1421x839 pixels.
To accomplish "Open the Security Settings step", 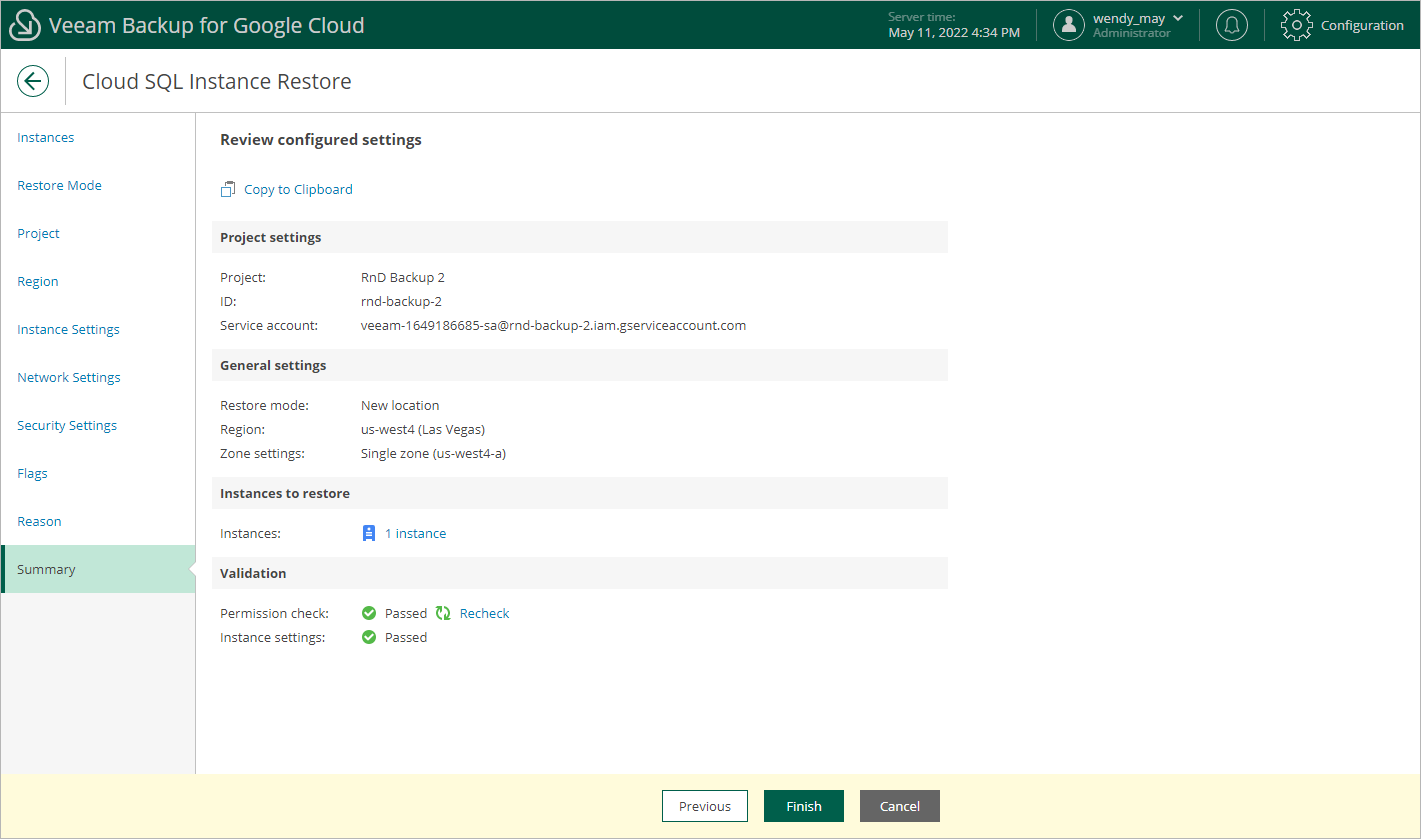I will 67,425.
